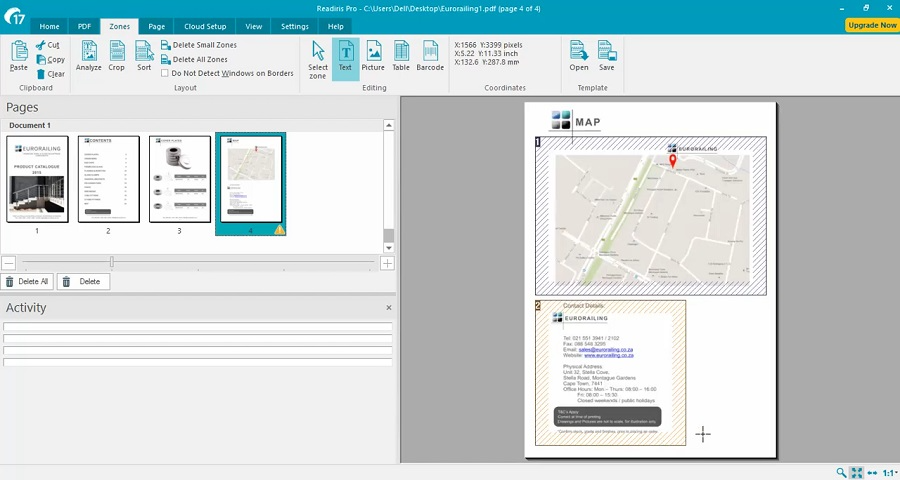The height and width of the screenshot is (480, 900).
Task: Switch to the PDF tab
Action: [83, 26]
